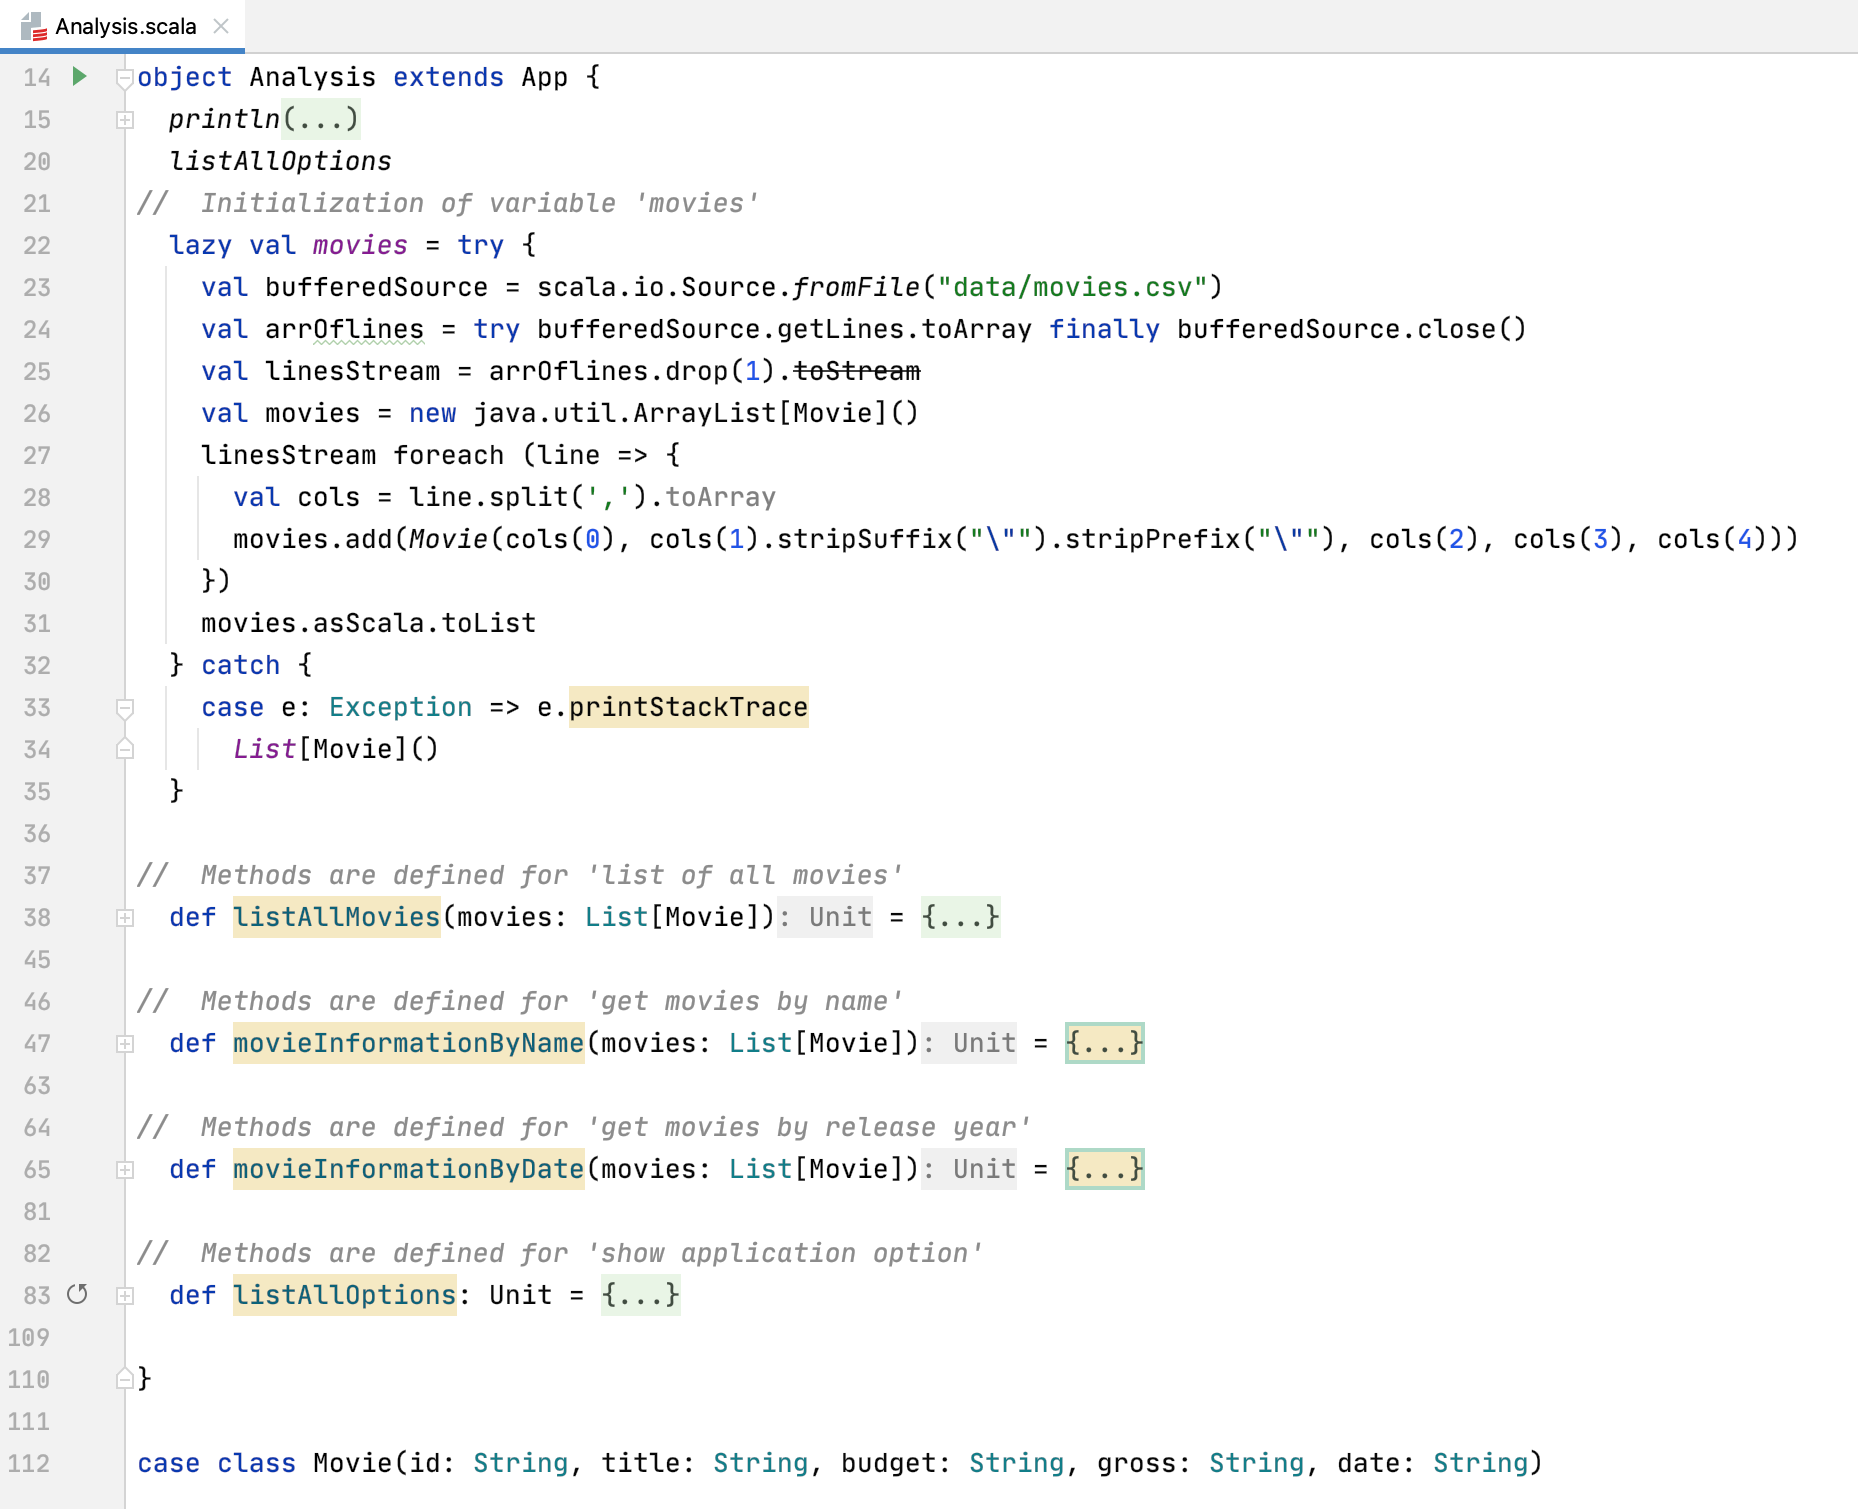Click the comment 'Initialization of variable movies'
This screenshot has height=1509, width=1858.
pos(448,203)
